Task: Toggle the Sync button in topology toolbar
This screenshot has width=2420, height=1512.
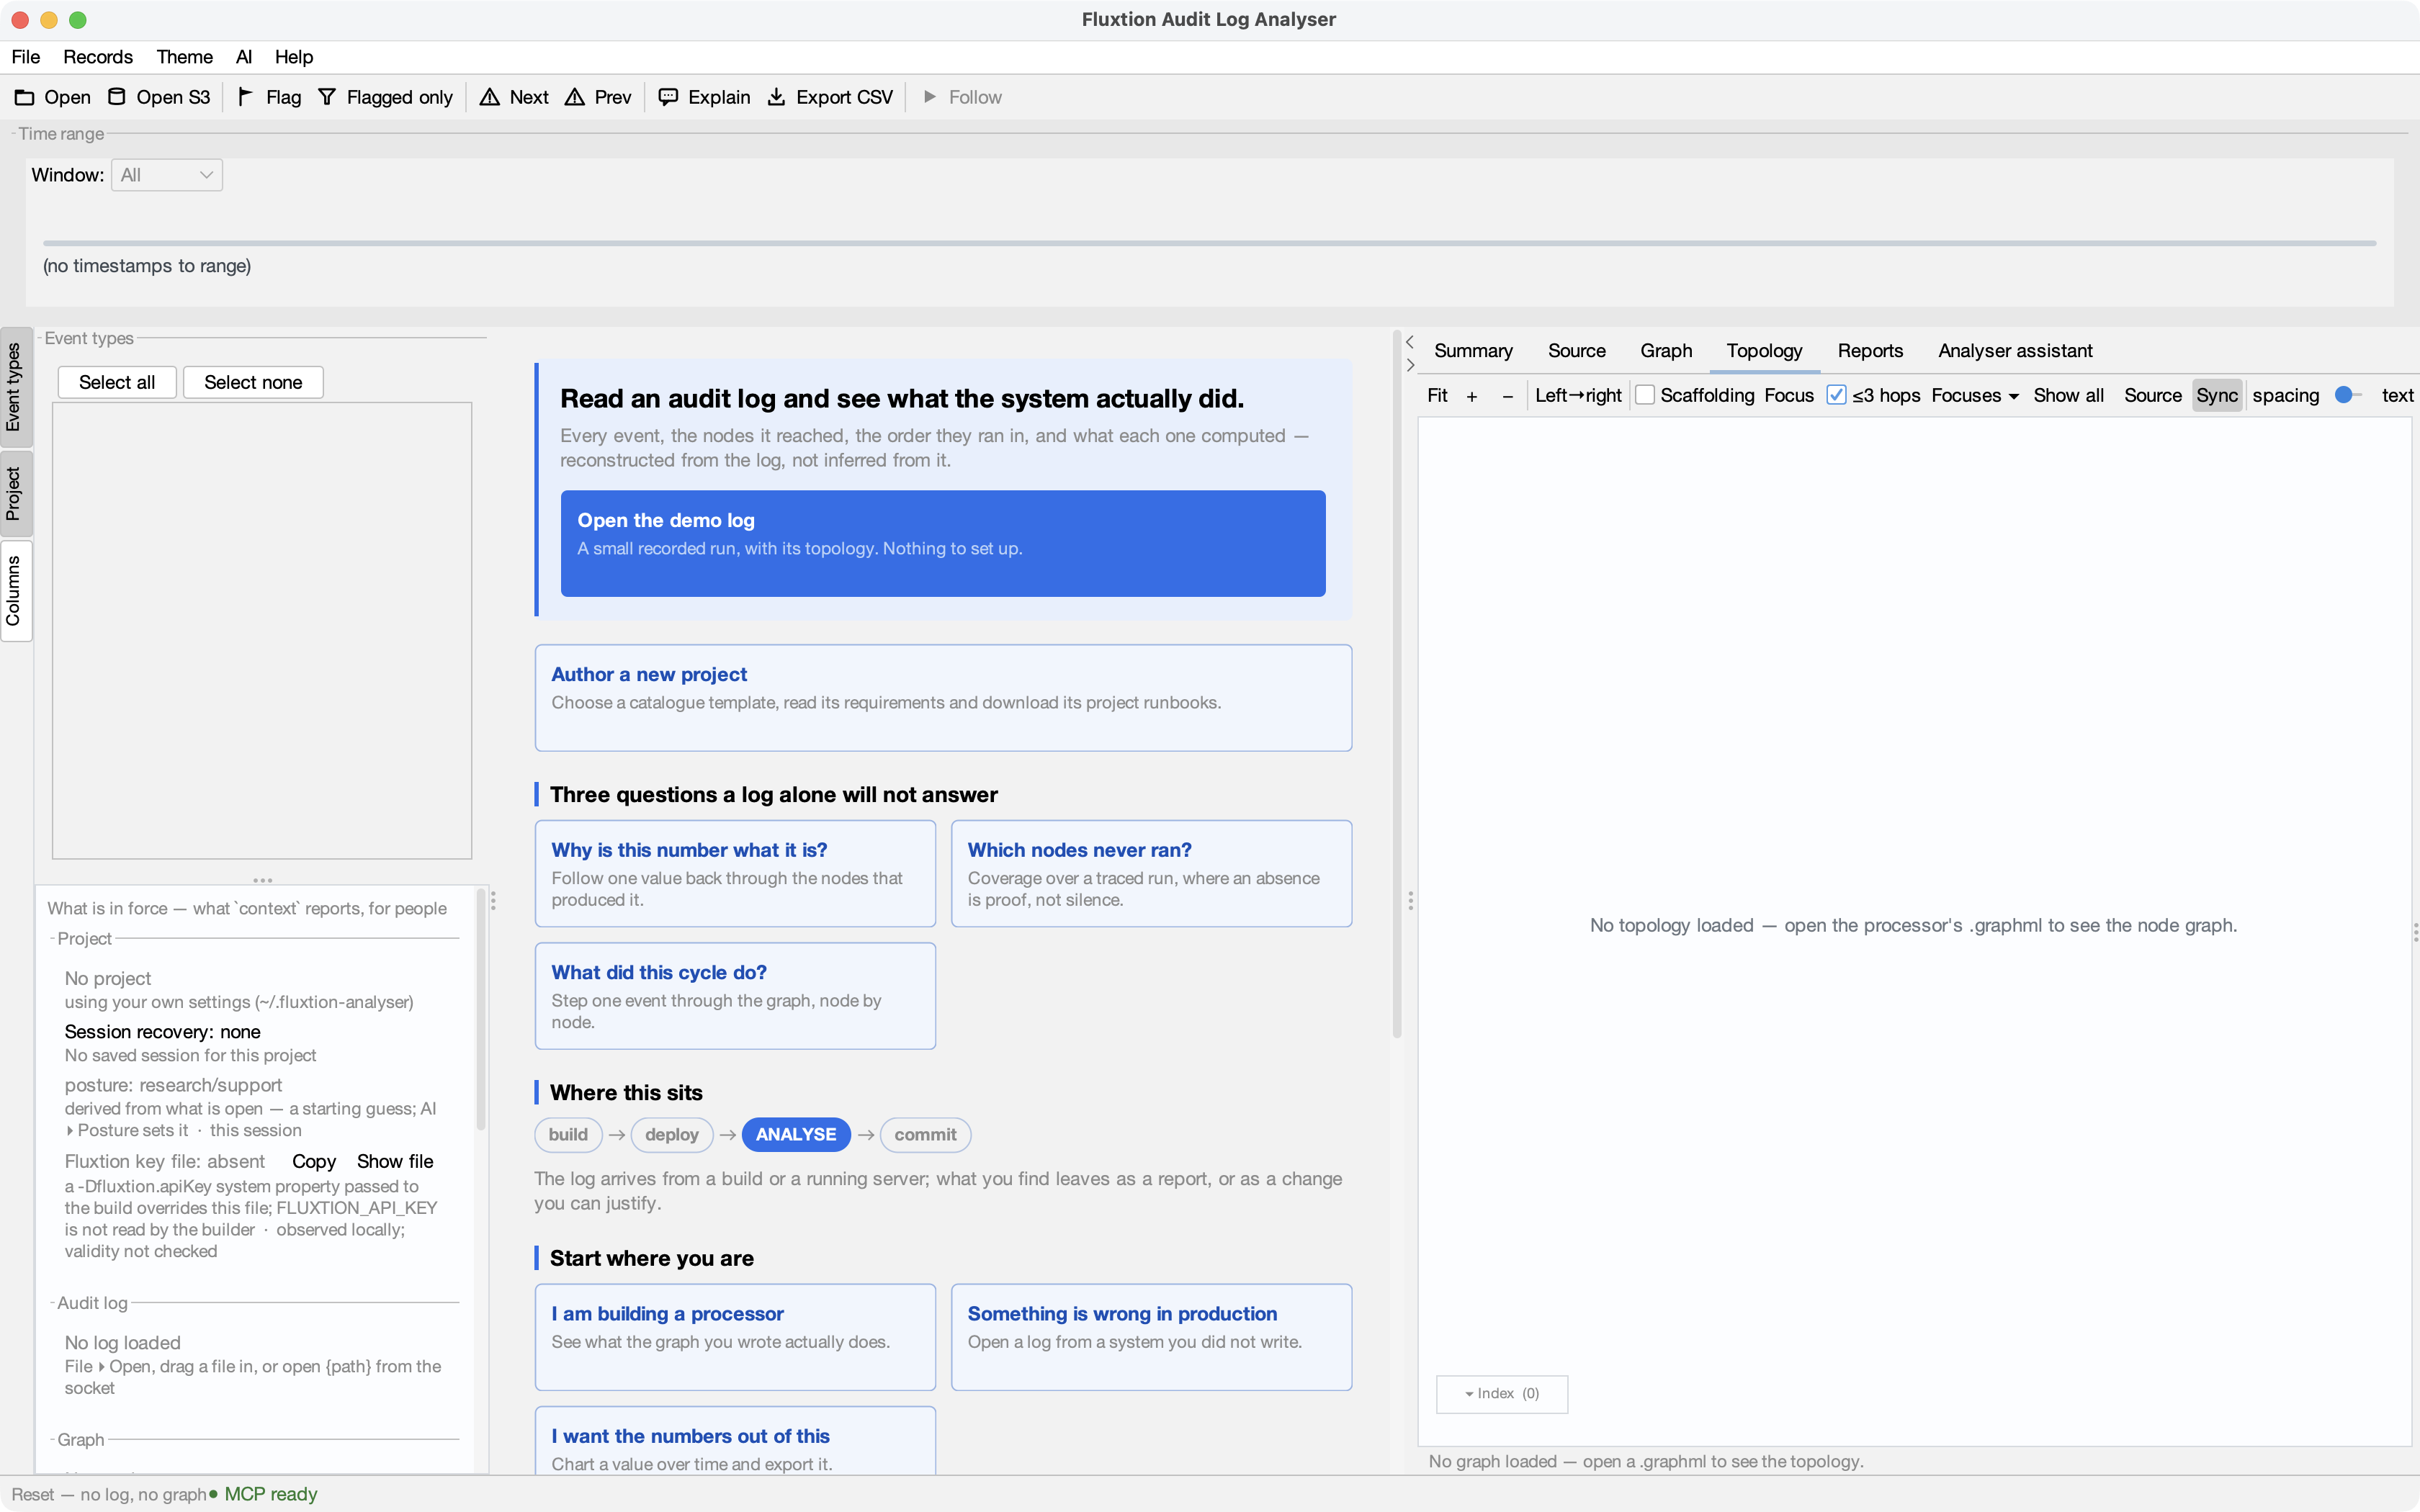Action: point(2216,396)
